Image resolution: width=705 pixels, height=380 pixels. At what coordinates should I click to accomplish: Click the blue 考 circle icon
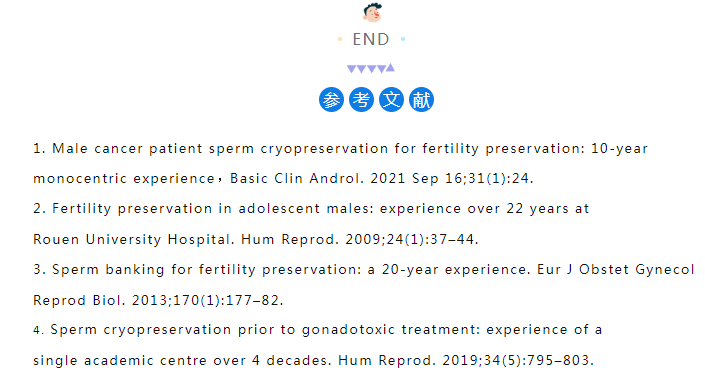click(361, 99)
